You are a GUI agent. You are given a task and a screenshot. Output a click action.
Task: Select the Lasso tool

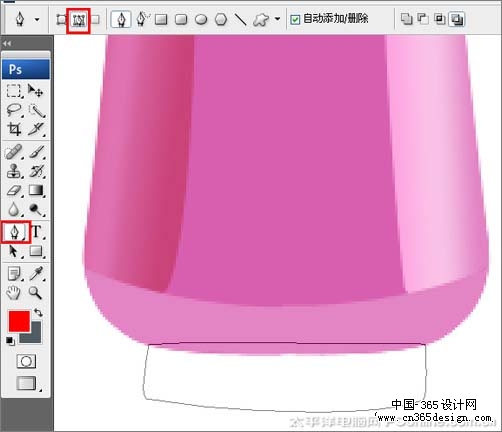(x=14, y=110)
